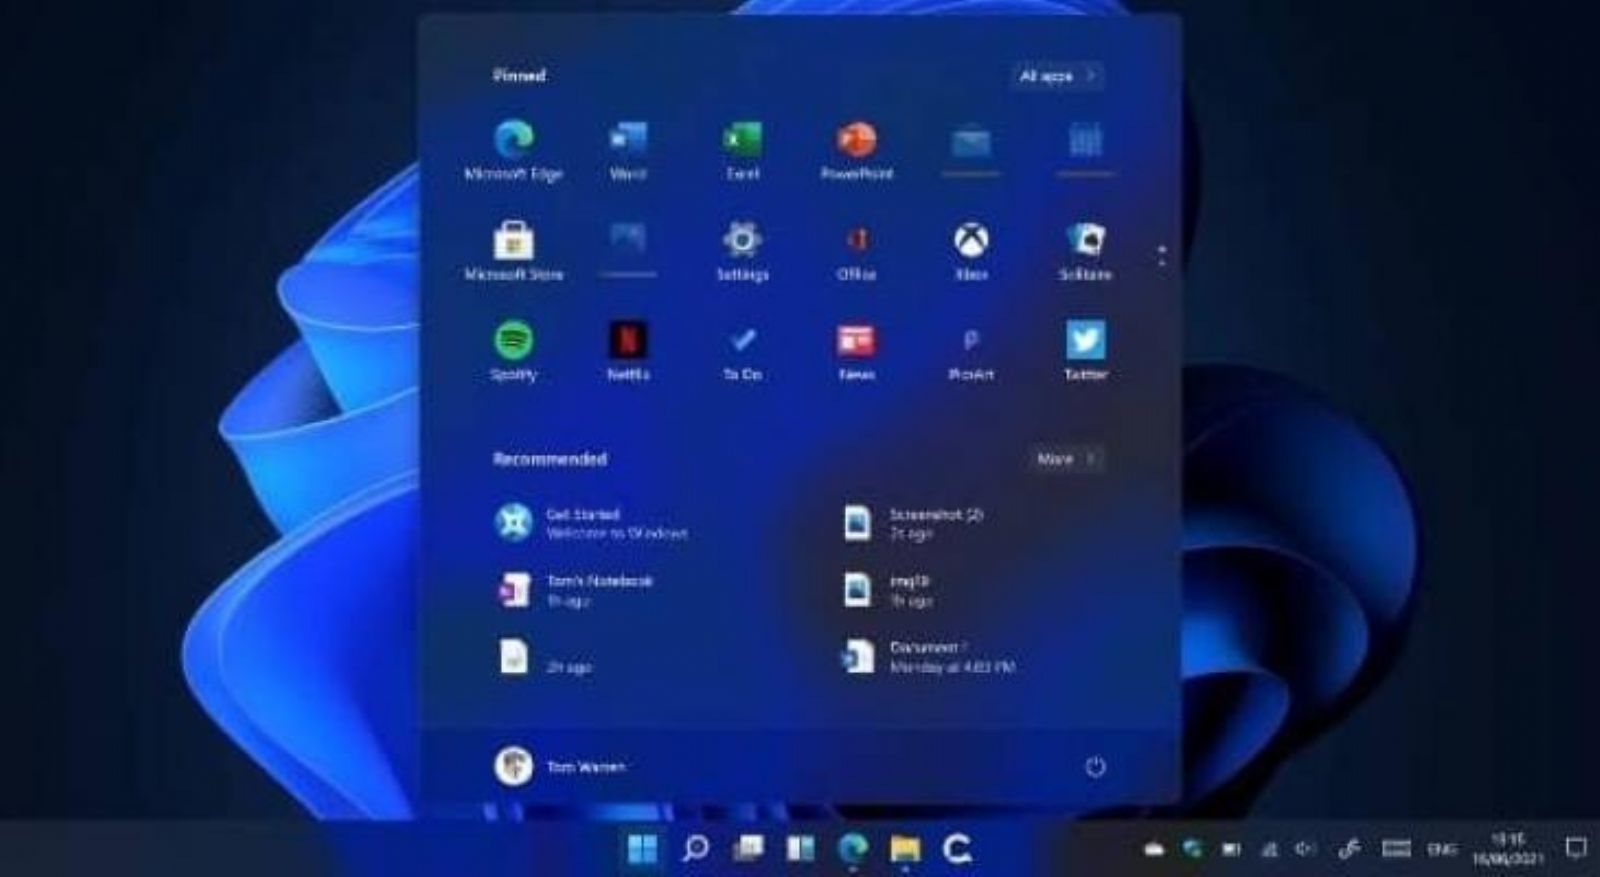This screenshot has height=877, width=1600.
Task: Open volume control in system tray
Action: click(1305, 849)
